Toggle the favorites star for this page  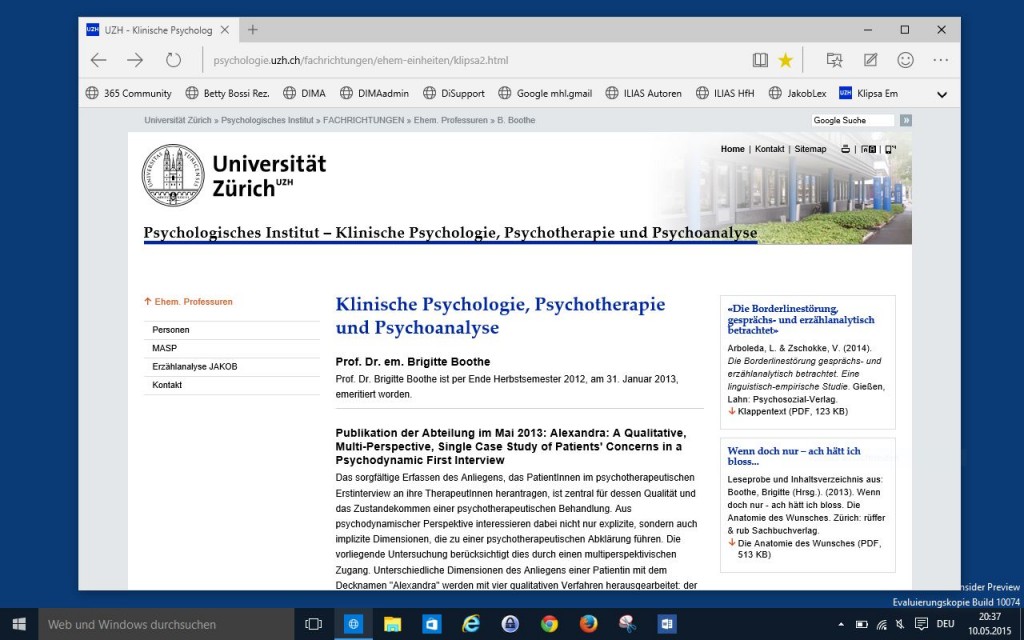click(785, 60)
